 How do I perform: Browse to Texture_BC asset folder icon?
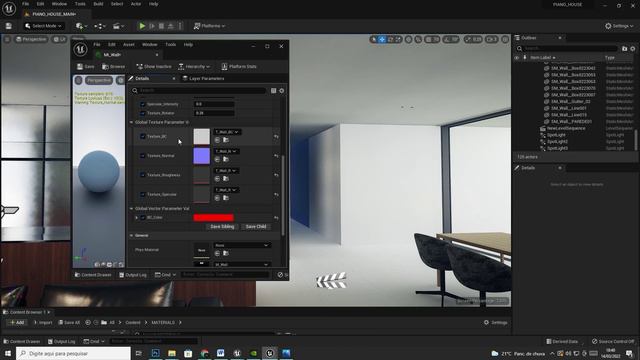(226, 140)
